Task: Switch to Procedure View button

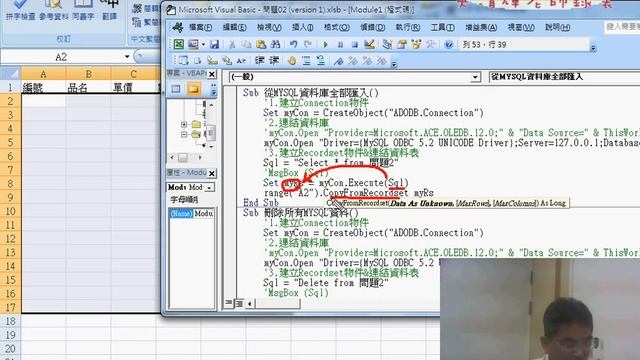Action: click(x=229, y=303)
